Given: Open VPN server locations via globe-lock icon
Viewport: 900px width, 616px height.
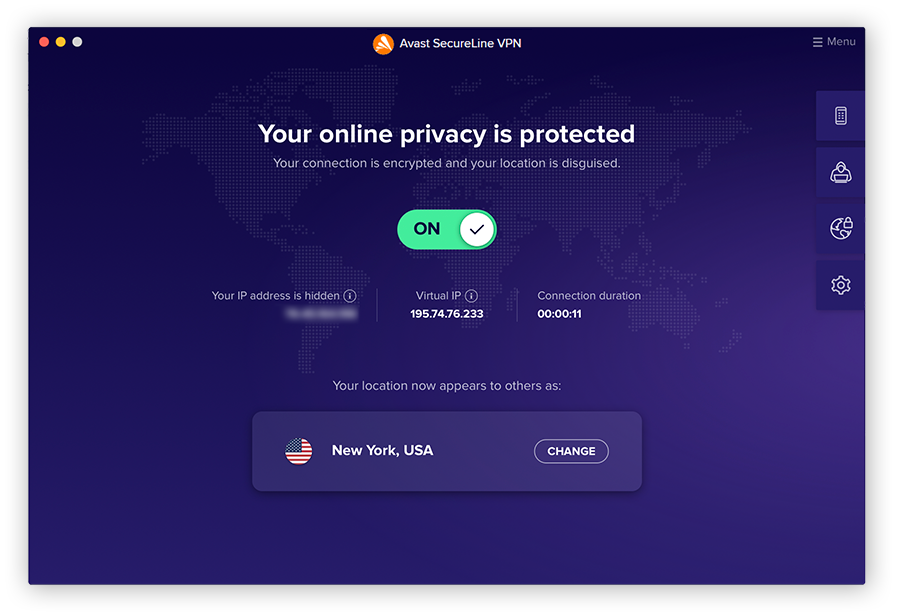Looking at the screenshot, I should 840,228.
